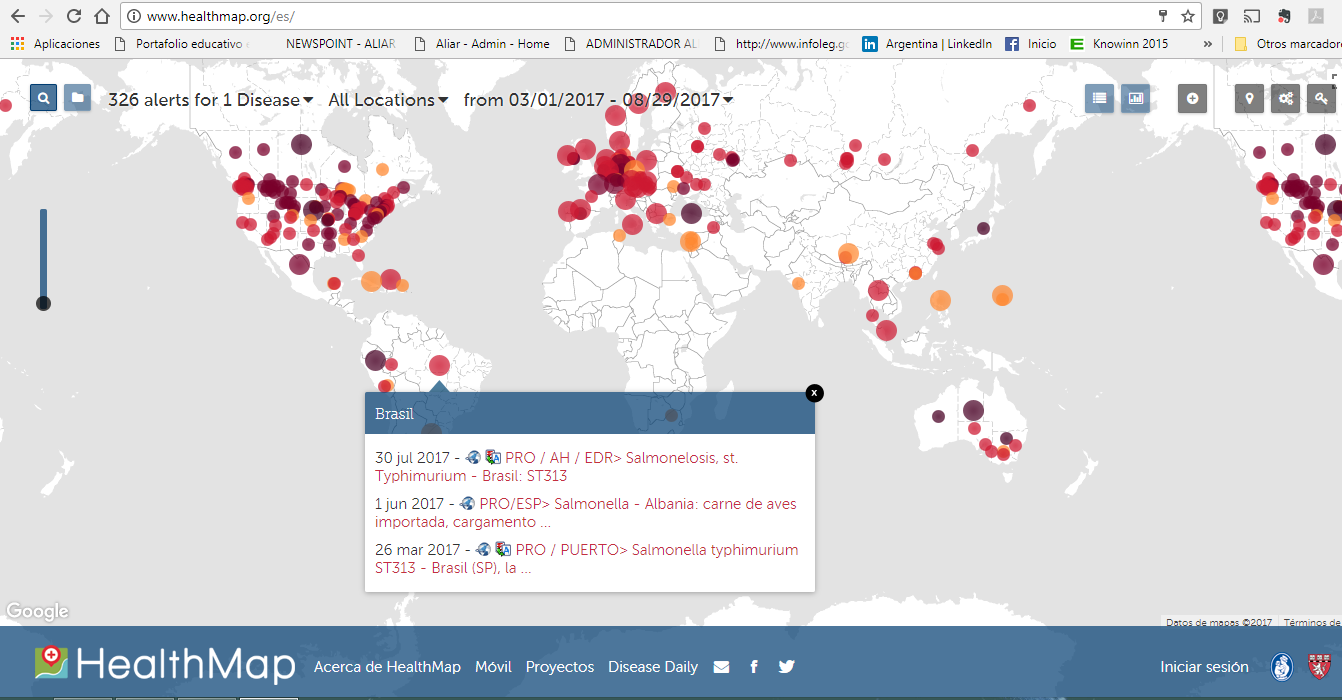
Task: Click the plus add-alert icon
Action: click(1192, 98)
